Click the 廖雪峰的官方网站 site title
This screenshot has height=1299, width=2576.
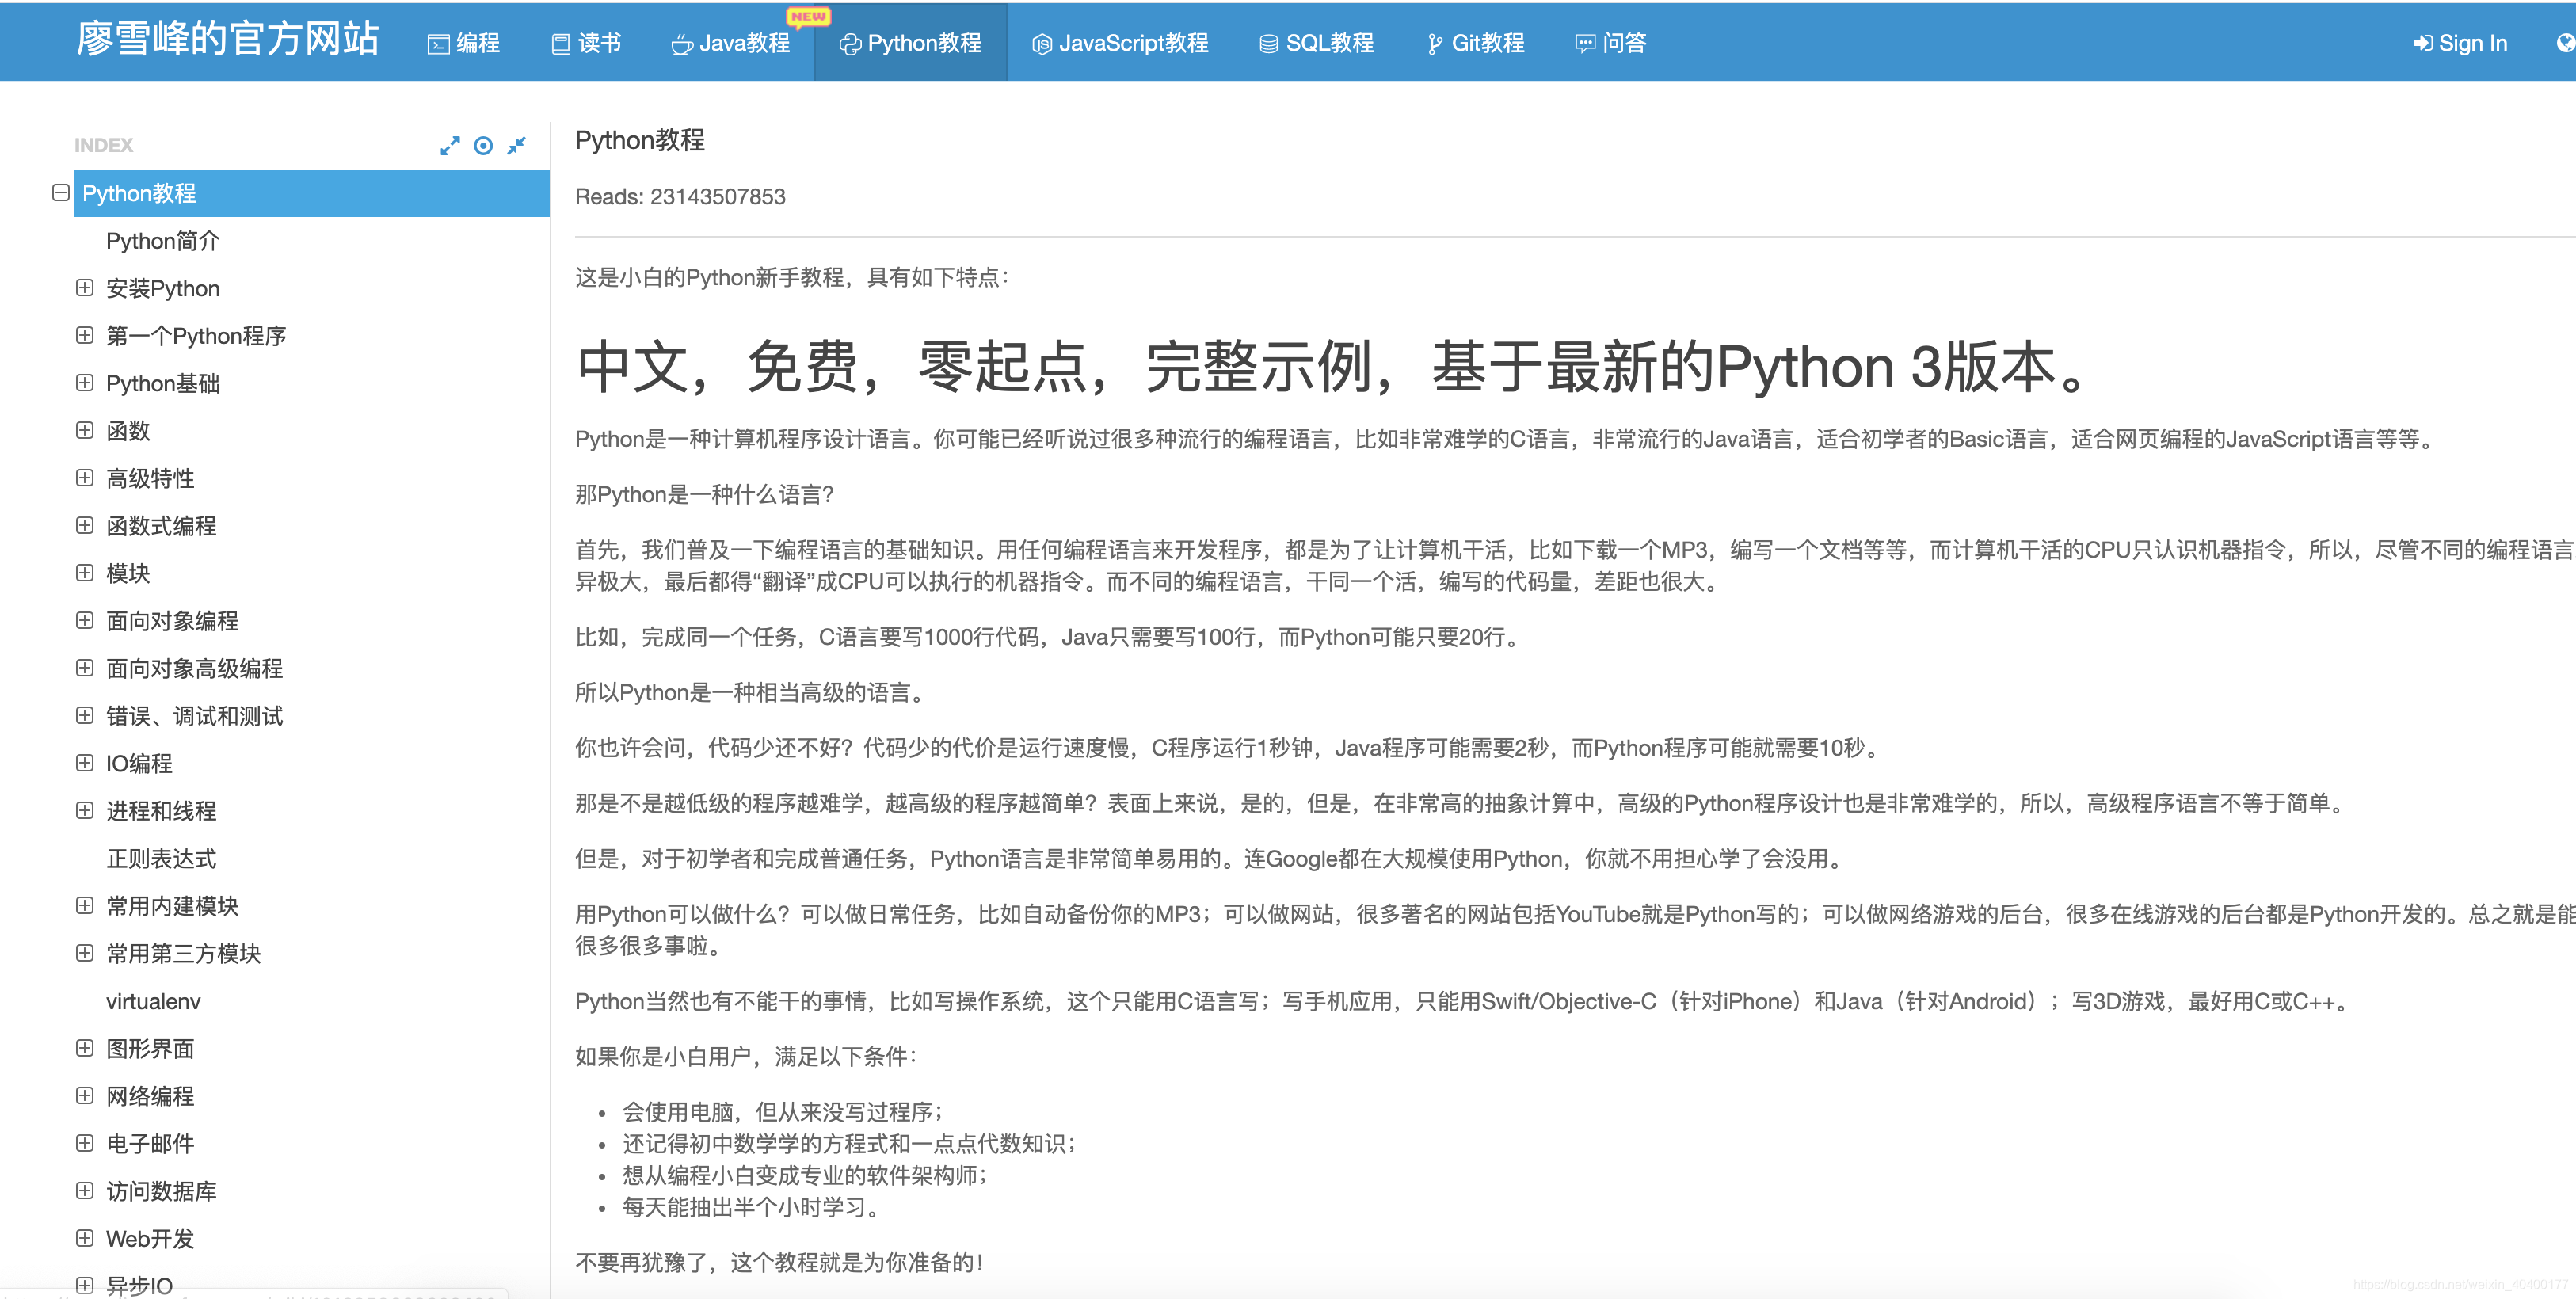pyautogui.click(x=227, y=40)
